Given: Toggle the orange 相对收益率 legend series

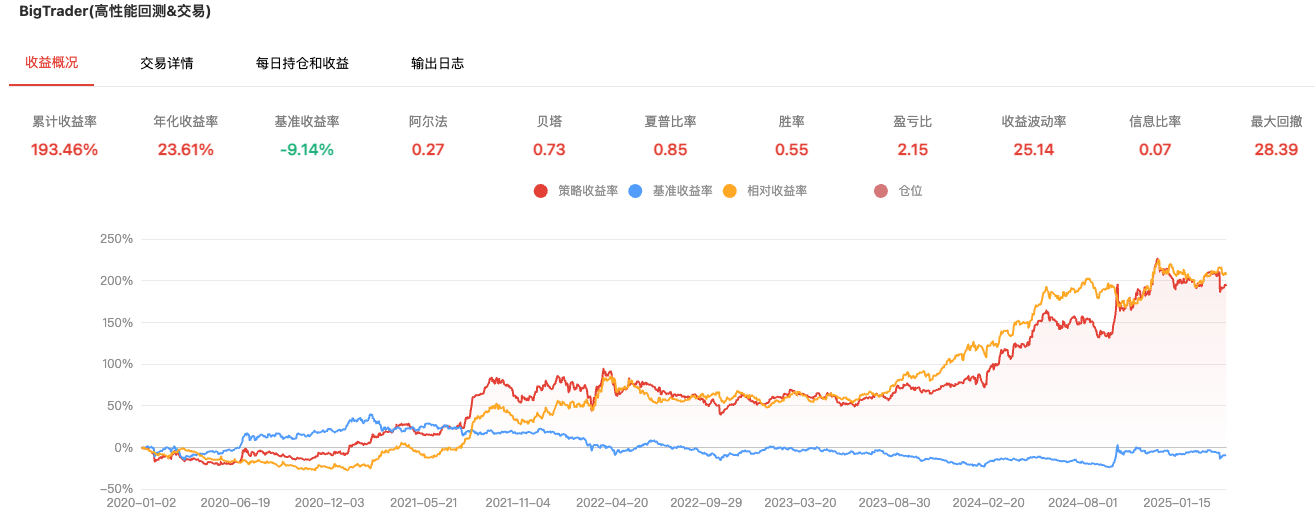Looking at the screenshot, I should [730, 191].
